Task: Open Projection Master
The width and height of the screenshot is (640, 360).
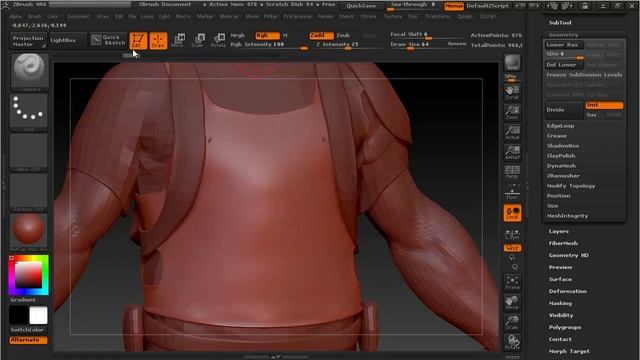Action: coord(28,41)
